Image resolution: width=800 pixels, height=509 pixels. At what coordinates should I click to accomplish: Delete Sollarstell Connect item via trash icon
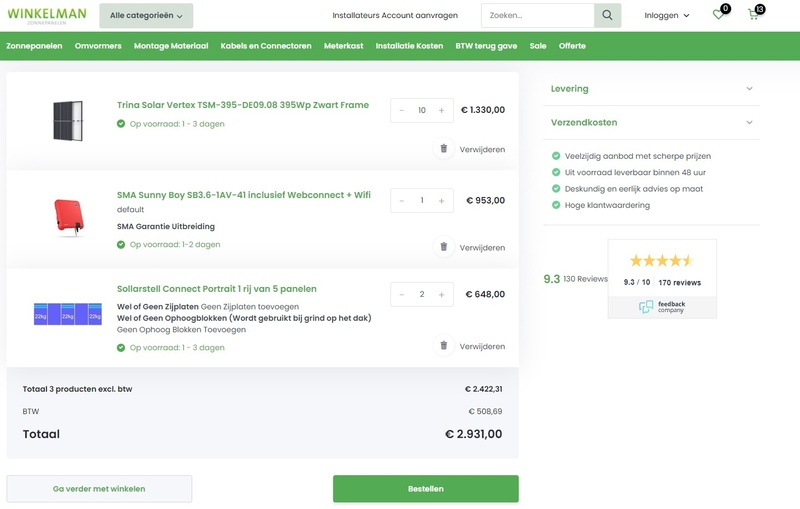click(x=444, y=346)
